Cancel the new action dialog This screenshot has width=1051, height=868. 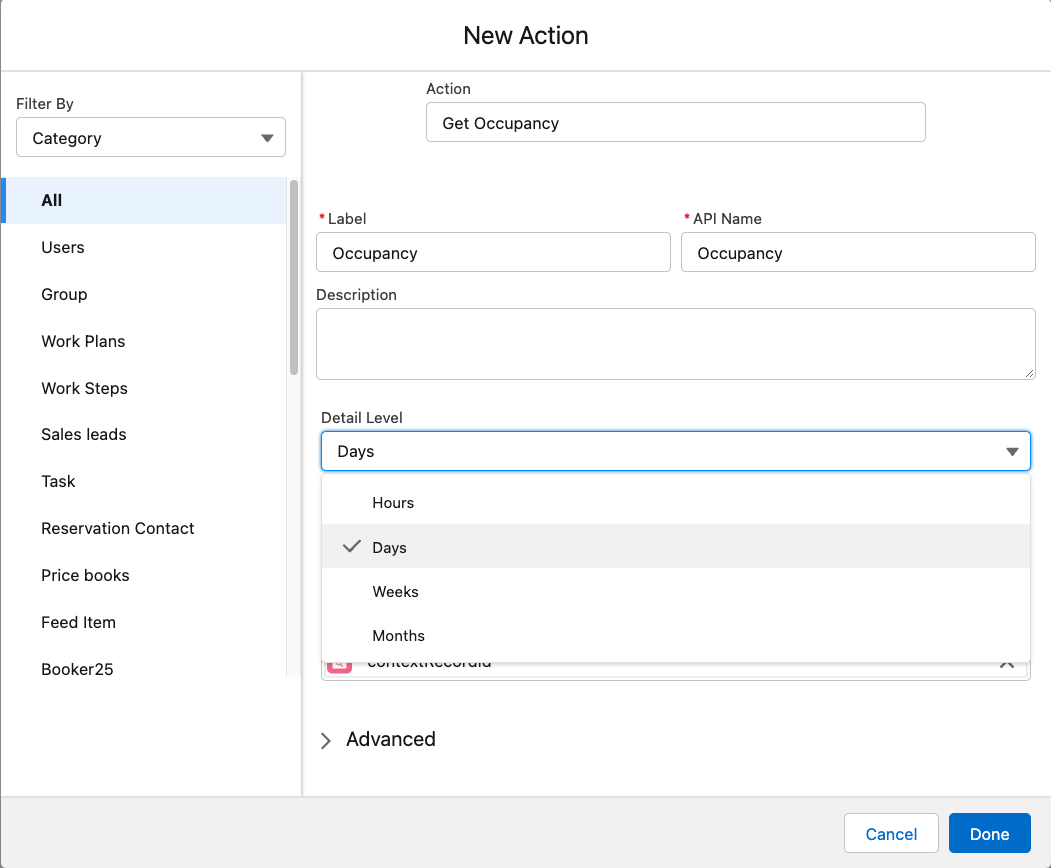click(x=890, y=834)
